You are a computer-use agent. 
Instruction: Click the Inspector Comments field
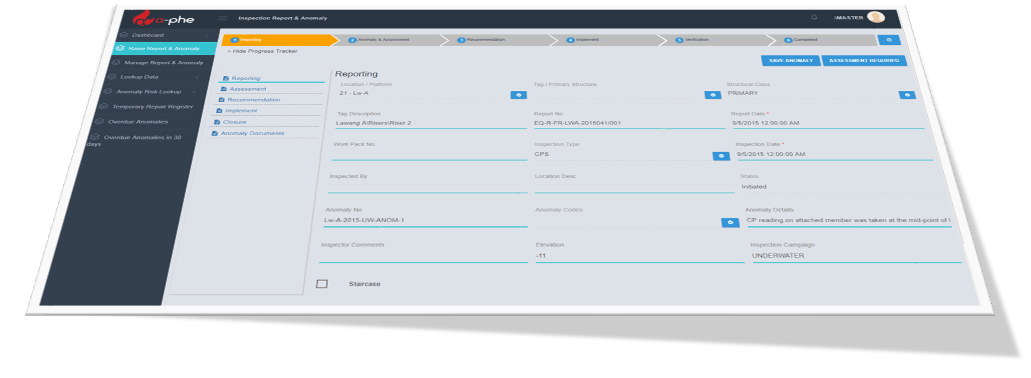424,256
